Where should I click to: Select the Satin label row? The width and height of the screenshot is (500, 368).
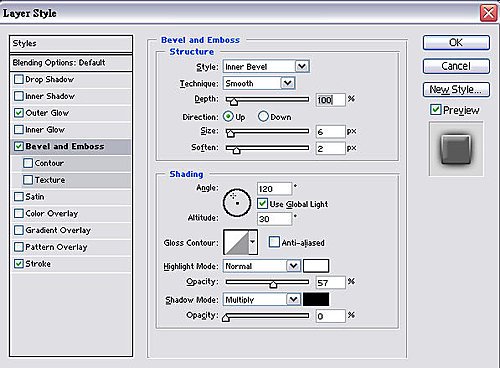pos(35,197)
